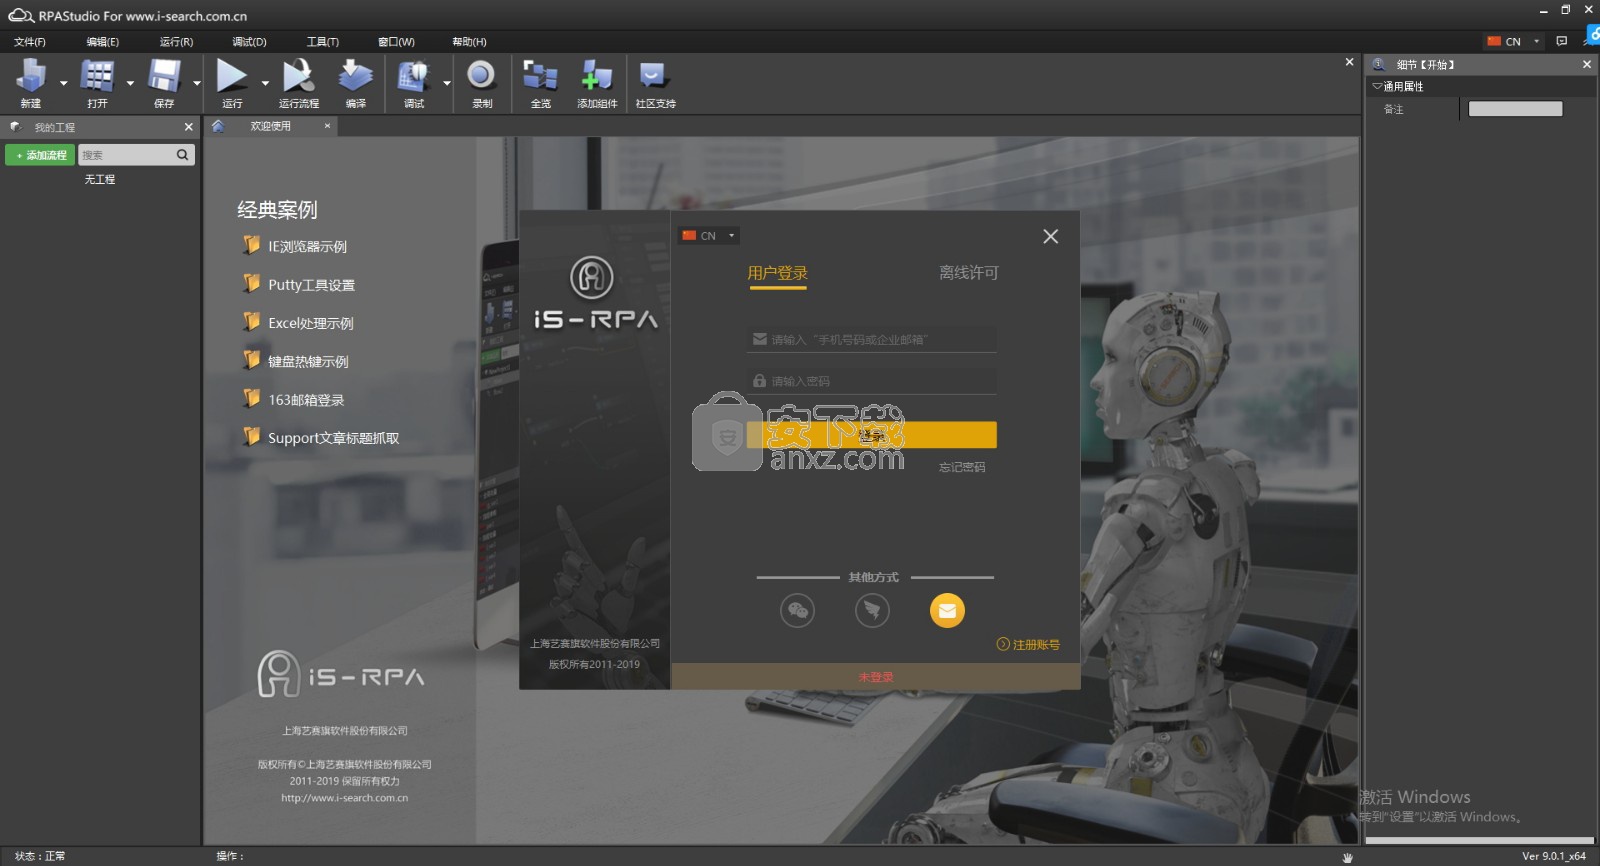Open the 工具(T) menu
This screenshot has height=866, width=1600.
click(322, 42)
